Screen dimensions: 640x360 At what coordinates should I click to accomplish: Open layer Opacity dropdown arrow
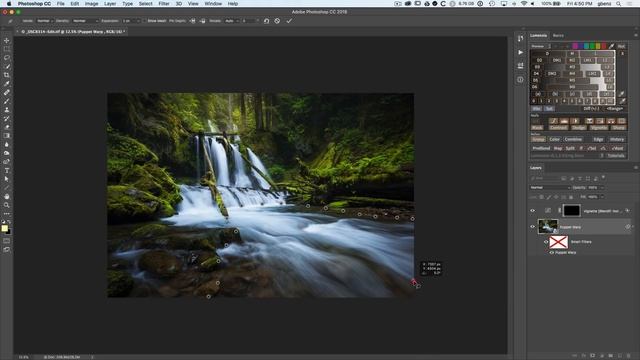[603, 188]
